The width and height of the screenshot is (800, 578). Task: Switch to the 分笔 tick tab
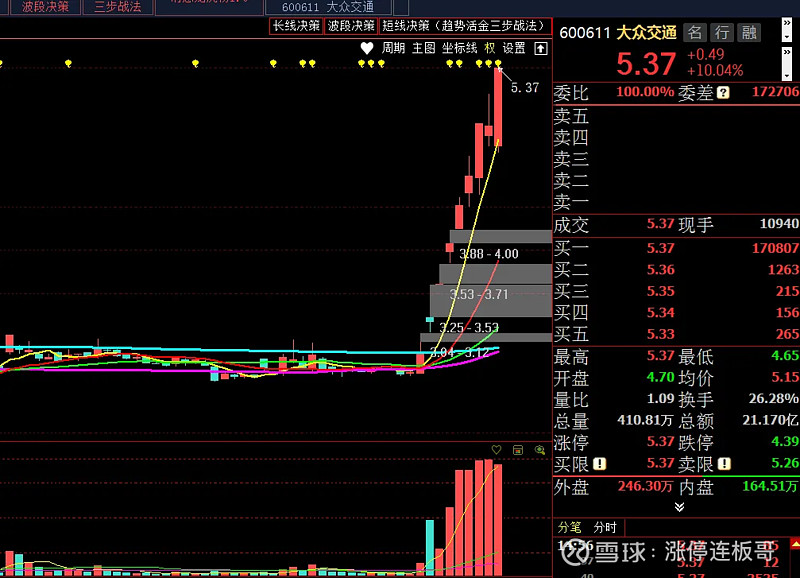pyautogui.click(x=569, y=527)
